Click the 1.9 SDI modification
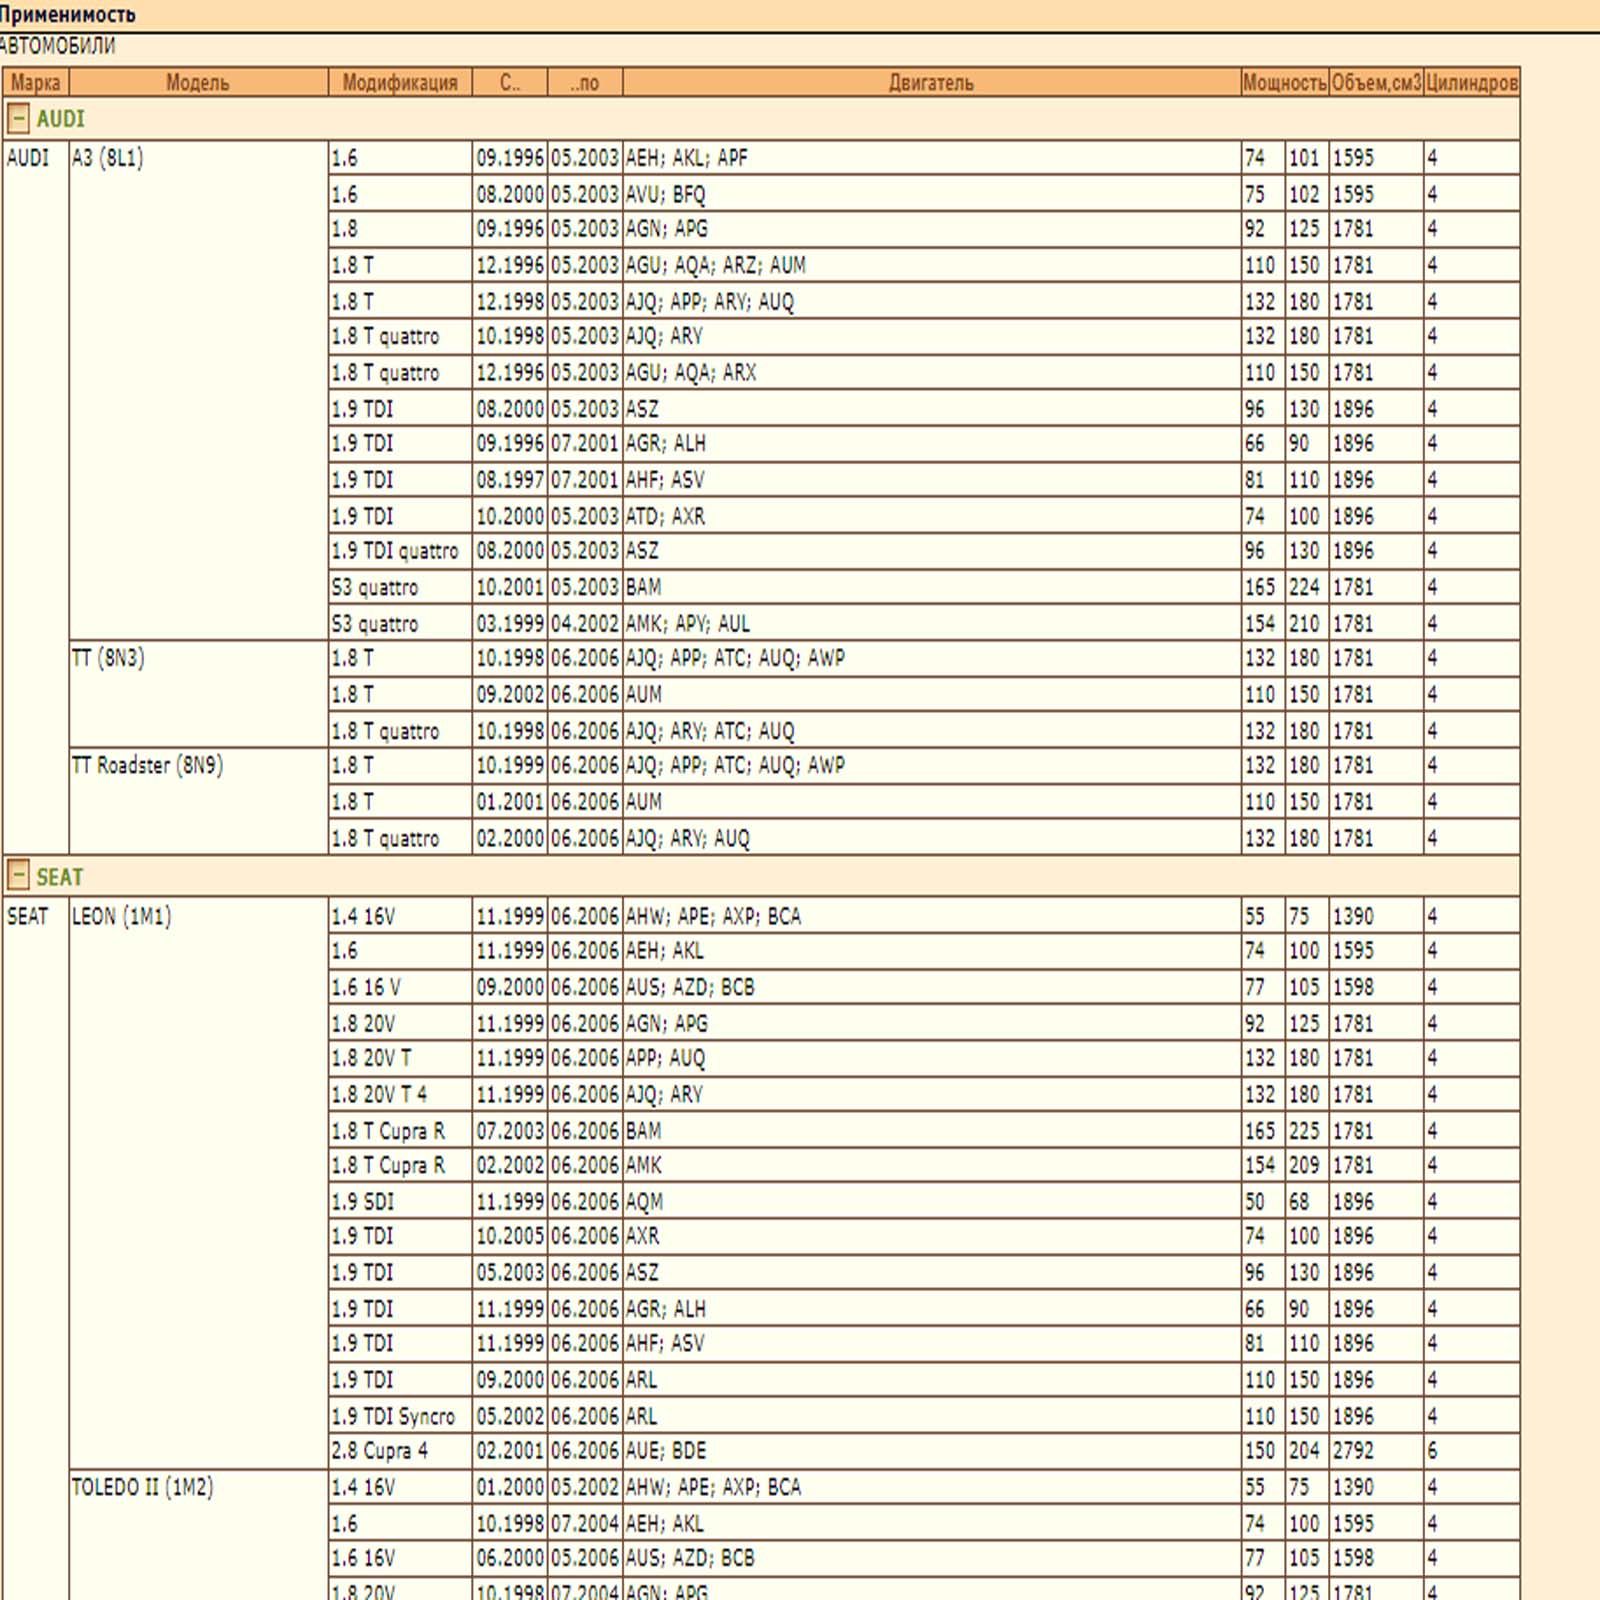The width and height of the screenshot is (1600, 1600). 400,1201
